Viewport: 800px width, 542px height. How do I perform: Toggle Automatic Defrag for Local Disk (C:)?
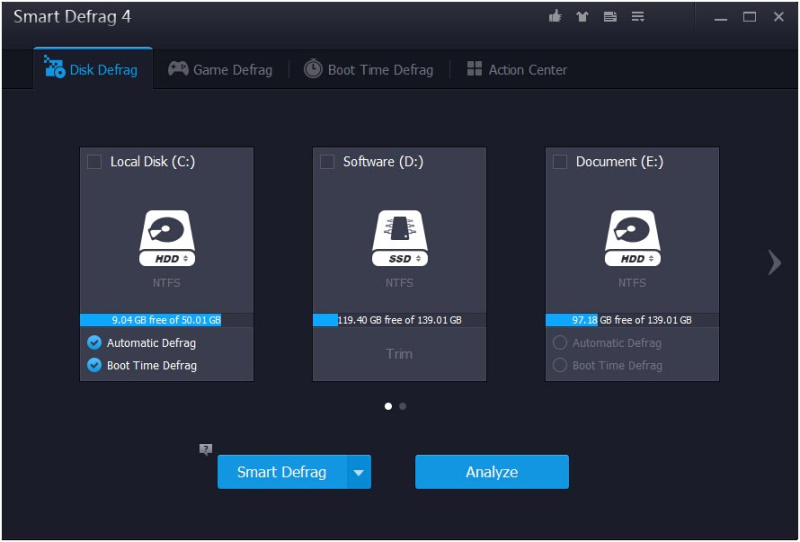[x=94, y=342]
